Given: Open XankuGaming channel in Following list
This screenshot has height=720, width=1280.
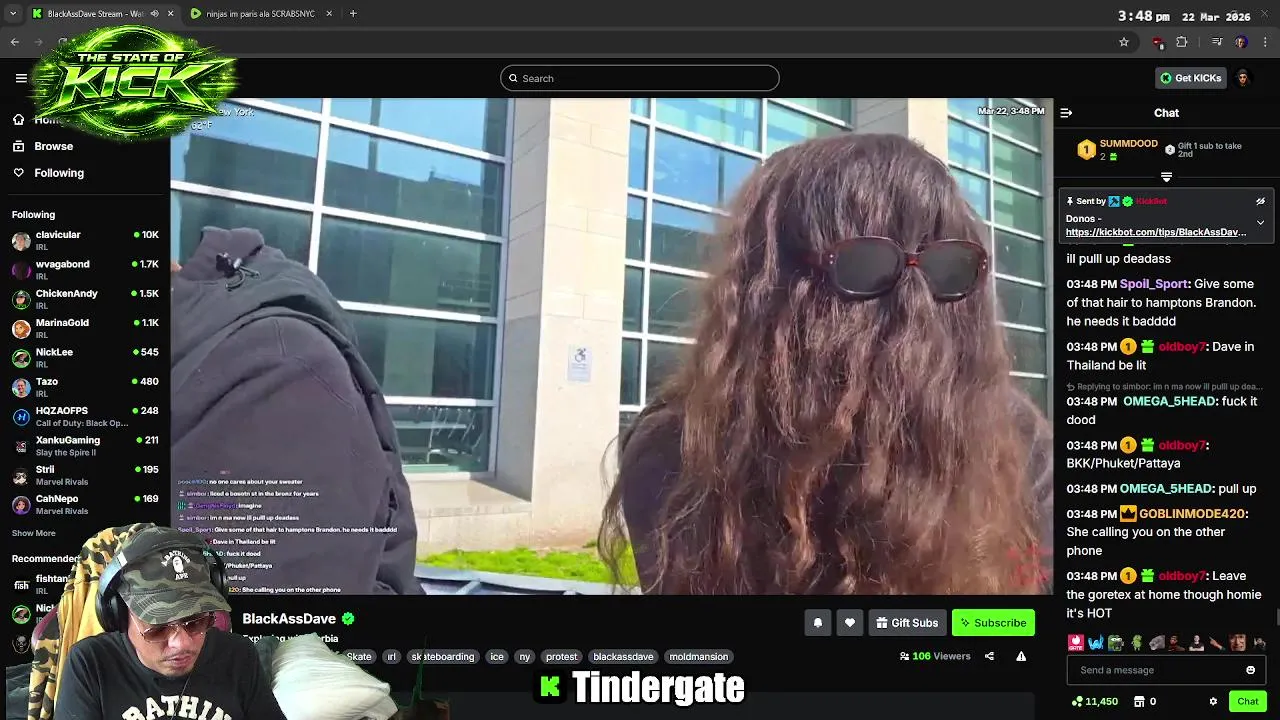Looking at the screenshot, I should tap(85, 445).
